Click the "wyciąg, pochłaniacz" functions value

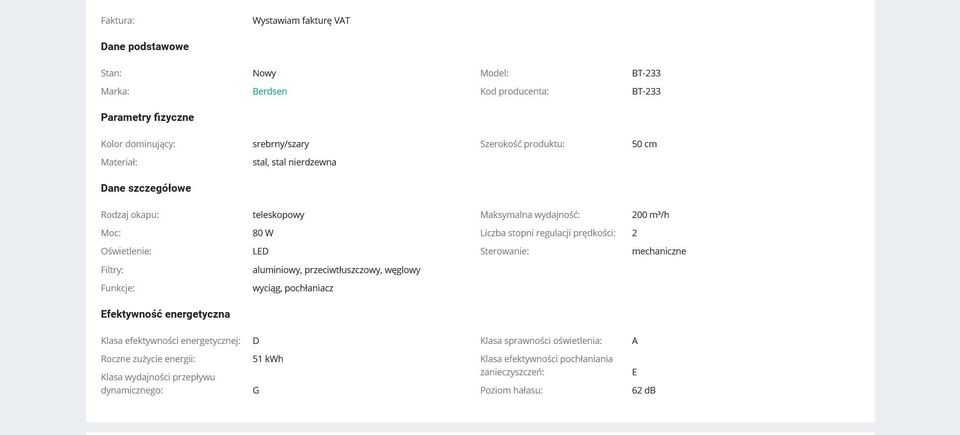293,288
